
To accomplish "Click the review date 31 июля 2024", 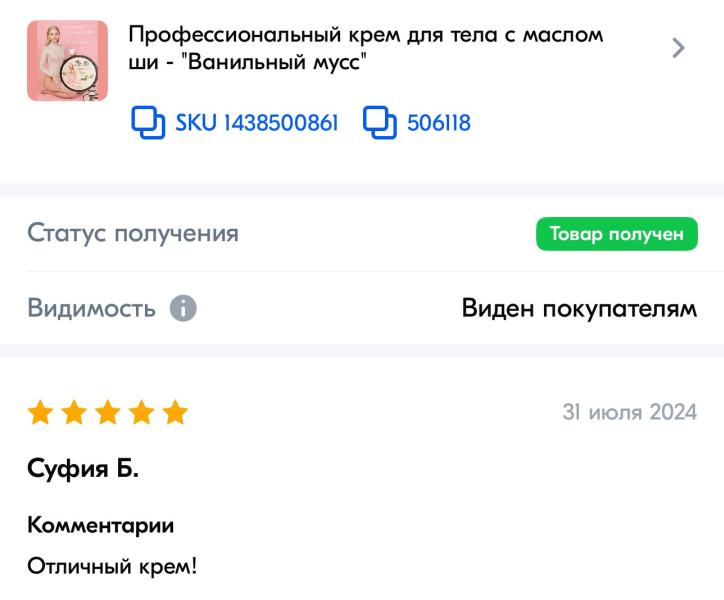I will pyautogui.click(x=629, y=412).
